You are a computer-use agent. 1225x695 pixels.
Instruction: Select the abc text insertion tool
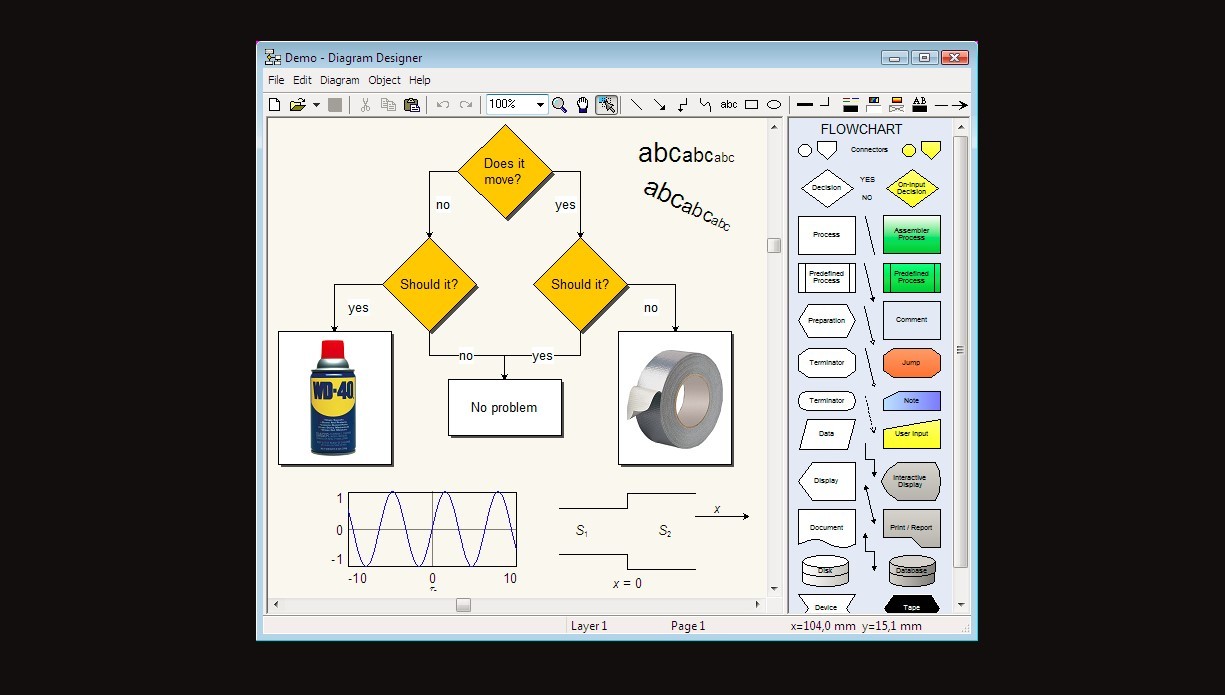coord(729,104)
